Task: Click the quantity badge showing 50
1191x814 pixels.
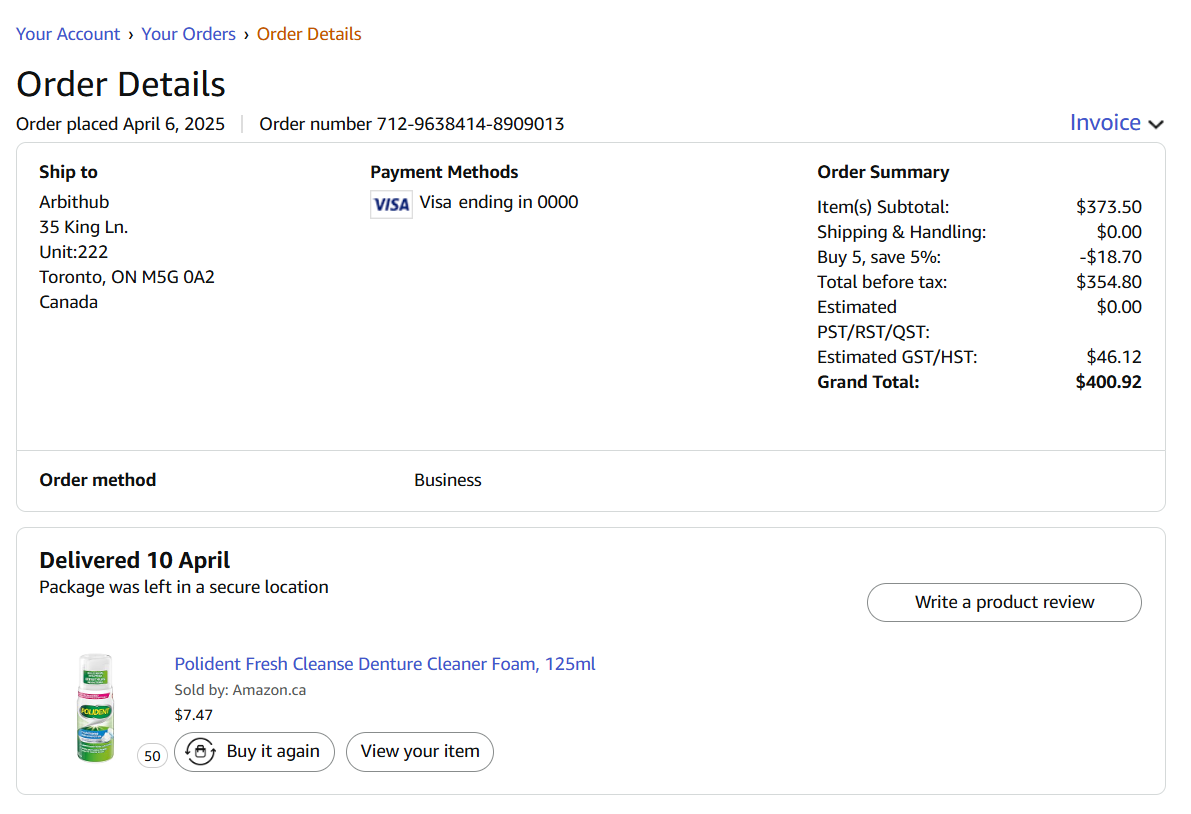Action: coord(152,755)
